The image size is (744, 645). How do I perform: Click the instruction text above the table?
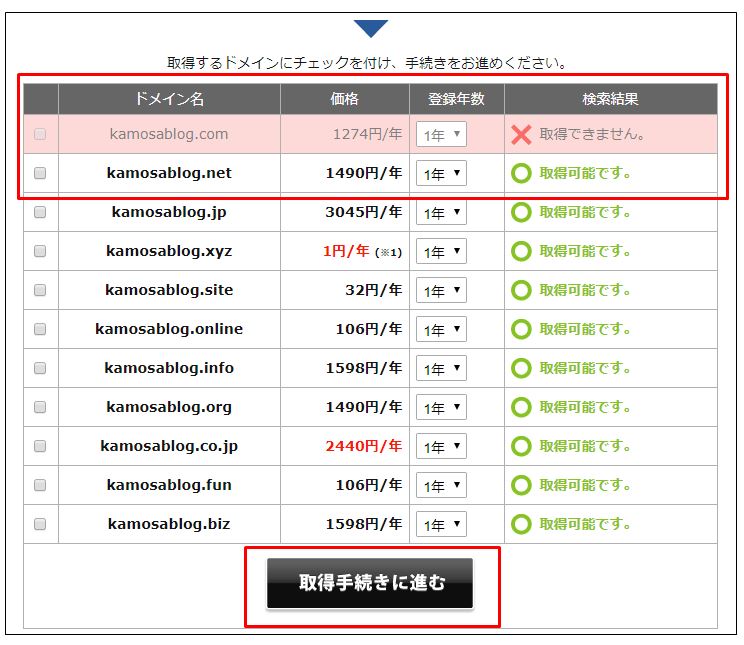coord(368,63)
